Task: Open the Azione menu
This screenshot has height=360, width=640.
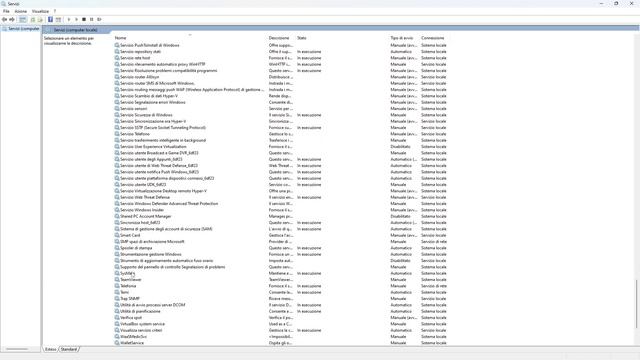Action: click(x=20, y=11)
